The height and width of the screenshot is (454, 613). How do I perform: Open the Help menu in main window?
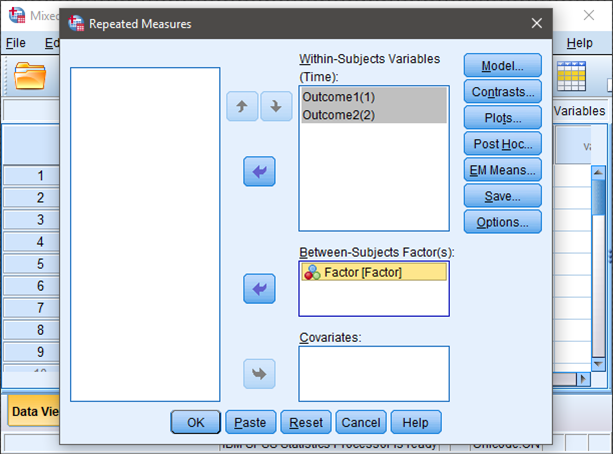click(x=579, y=43)
